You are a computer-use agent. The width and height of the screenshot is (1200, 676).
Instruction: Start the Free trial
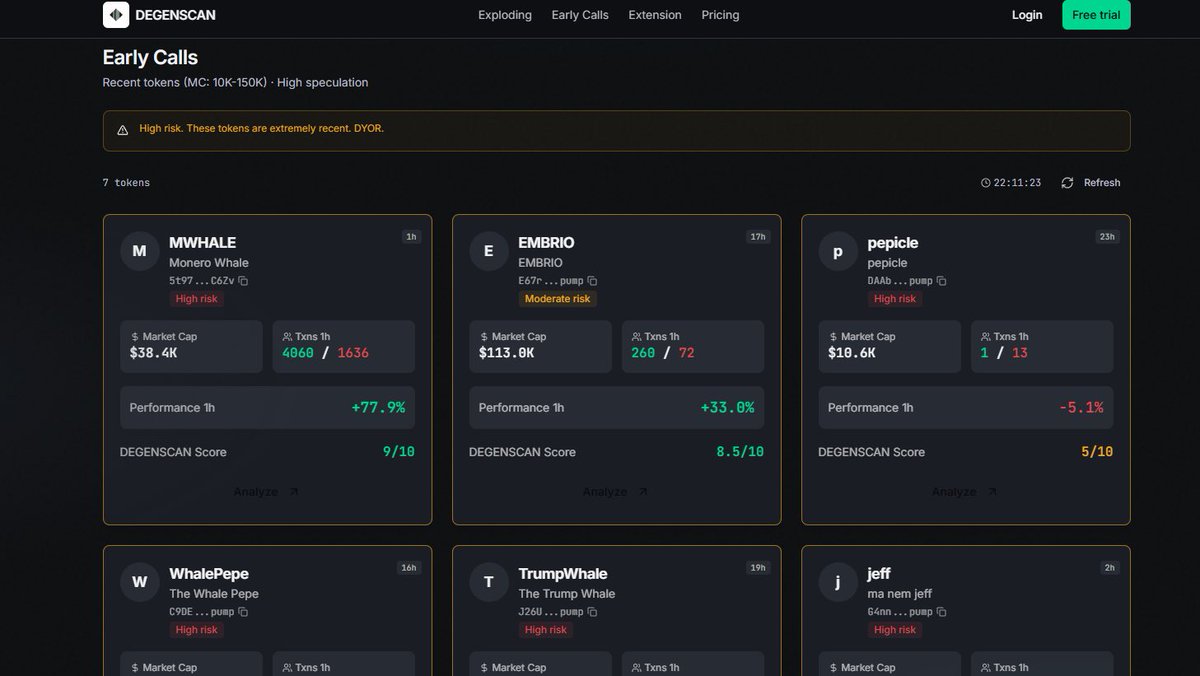click(x=1096, y=15)
